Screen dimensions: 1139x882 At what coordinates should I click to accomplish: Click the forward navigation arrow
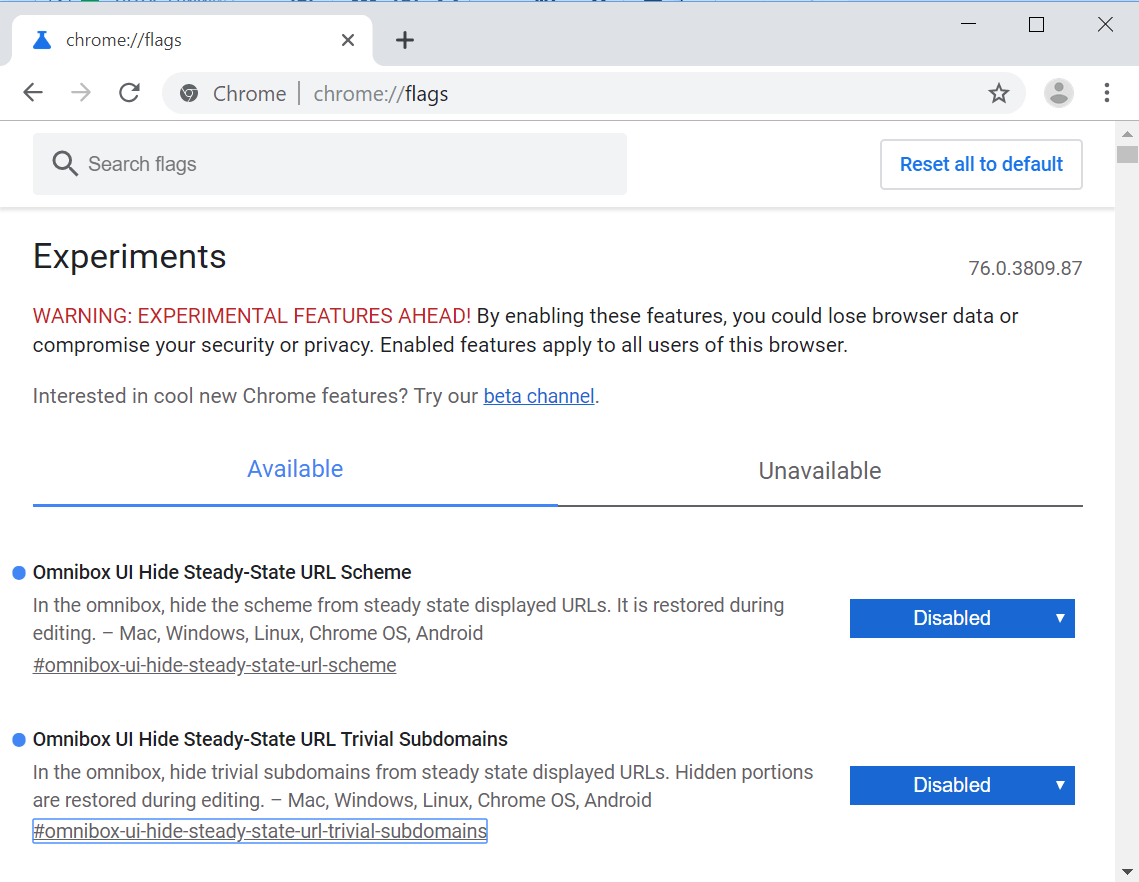coord(81,93)
